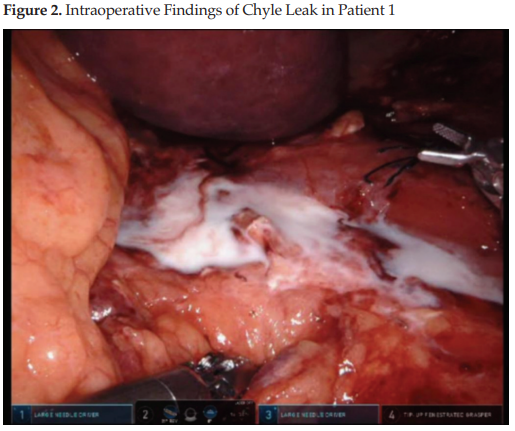Click the 30 degree label under the endoscope icon
Screen dimensions: 515x431
point(170,421)
